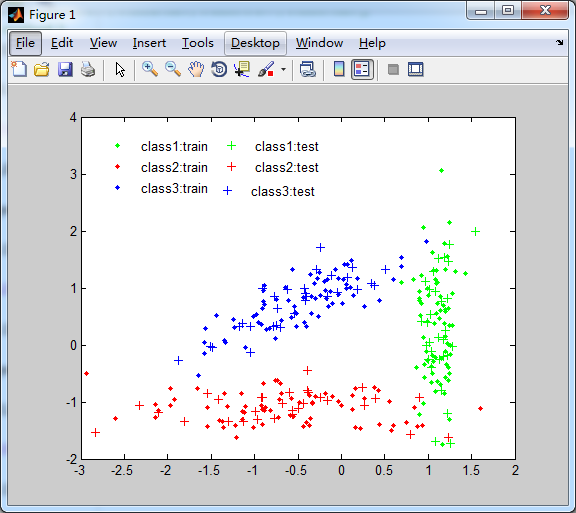The image size is (576, 513).
Task: Open the Tools menu
Action: click(x=198, y=43)
